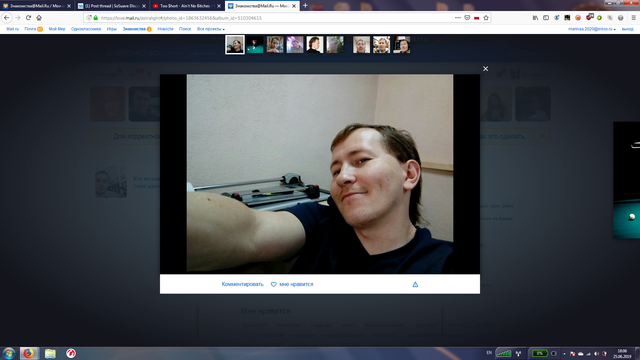Close the photo viewer with the X

click(x=485, y=69)
